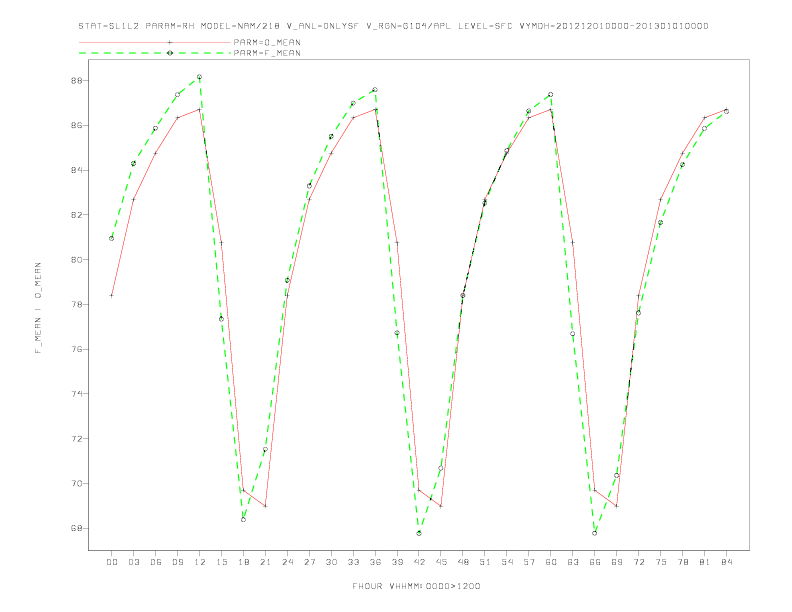Image resolution: width=792 pixels, height=612 pixels.
Task: Click the x-axis tick label 12
Action: pos(200,562)
